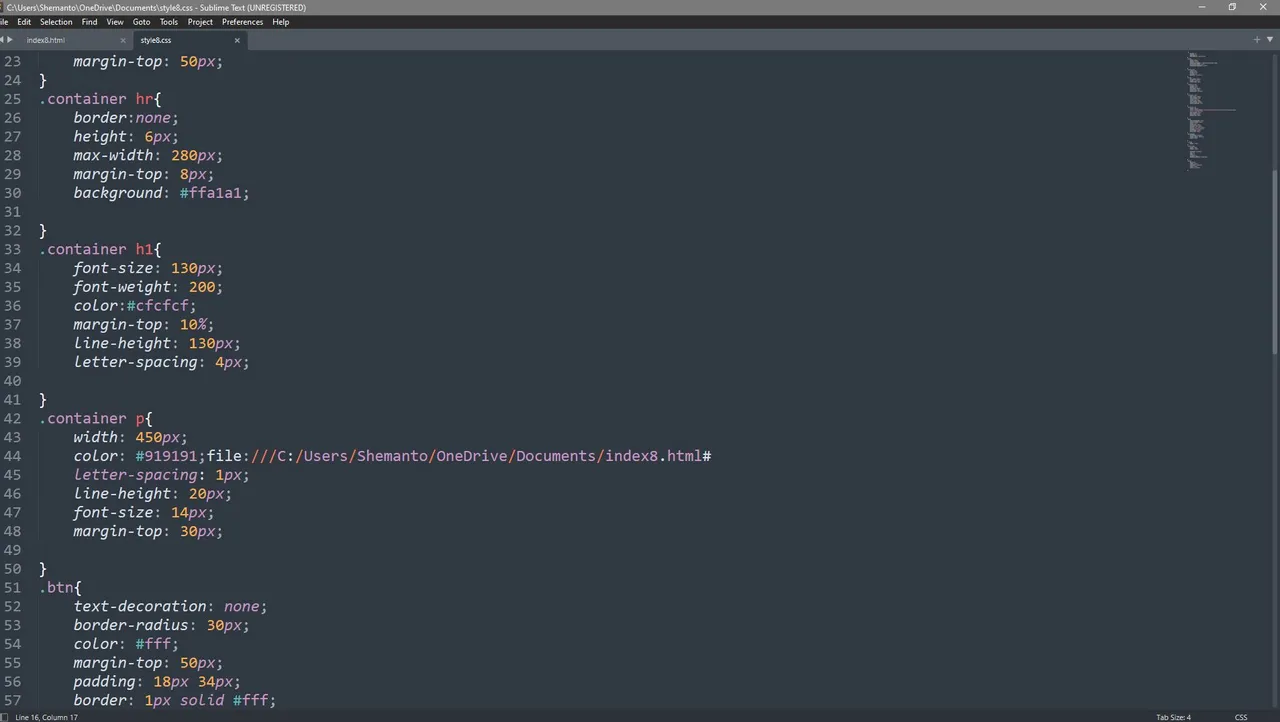The image size is (1280, 722).
Task: Click the minimap code overview
Action: click(1212, 110)
